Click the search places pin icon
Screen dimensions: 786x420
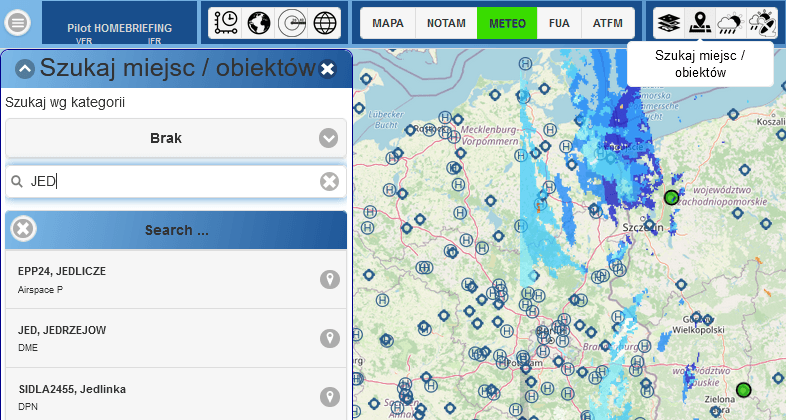point(700,23)
